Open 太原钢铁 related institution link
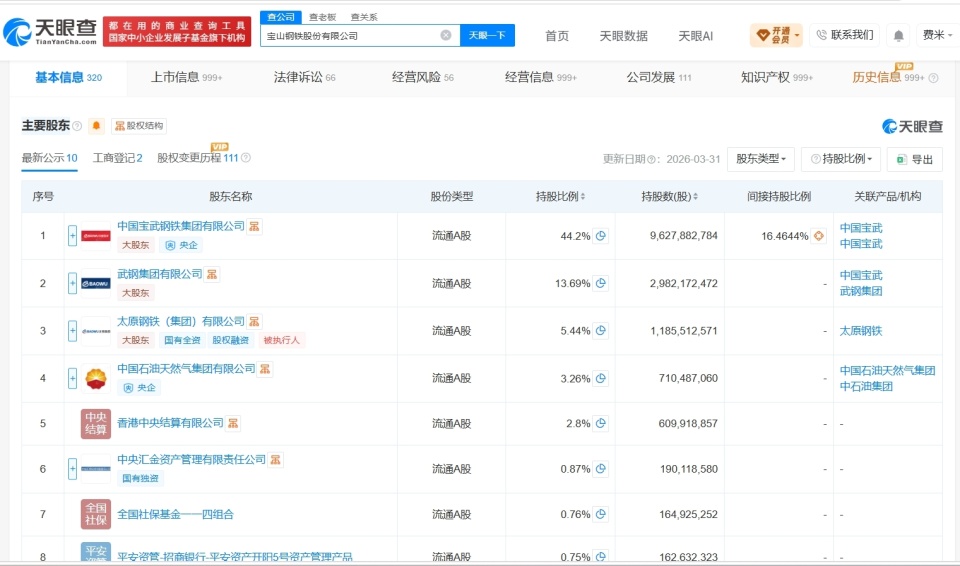 point(861,331)
